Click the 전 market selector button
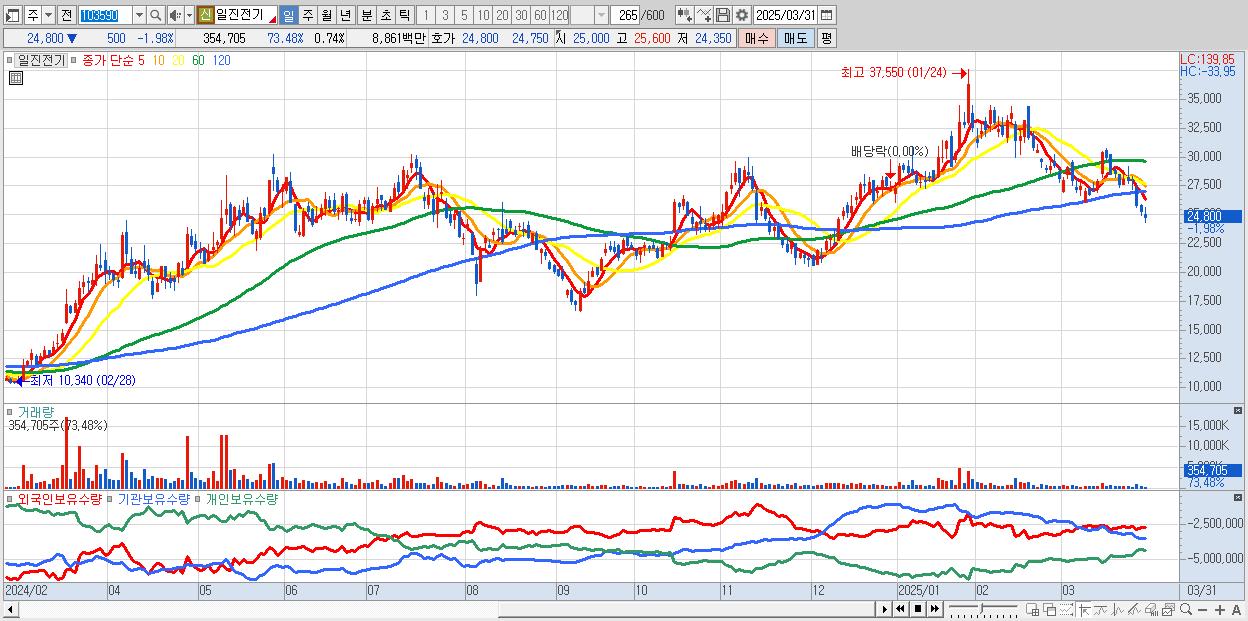 66,15
